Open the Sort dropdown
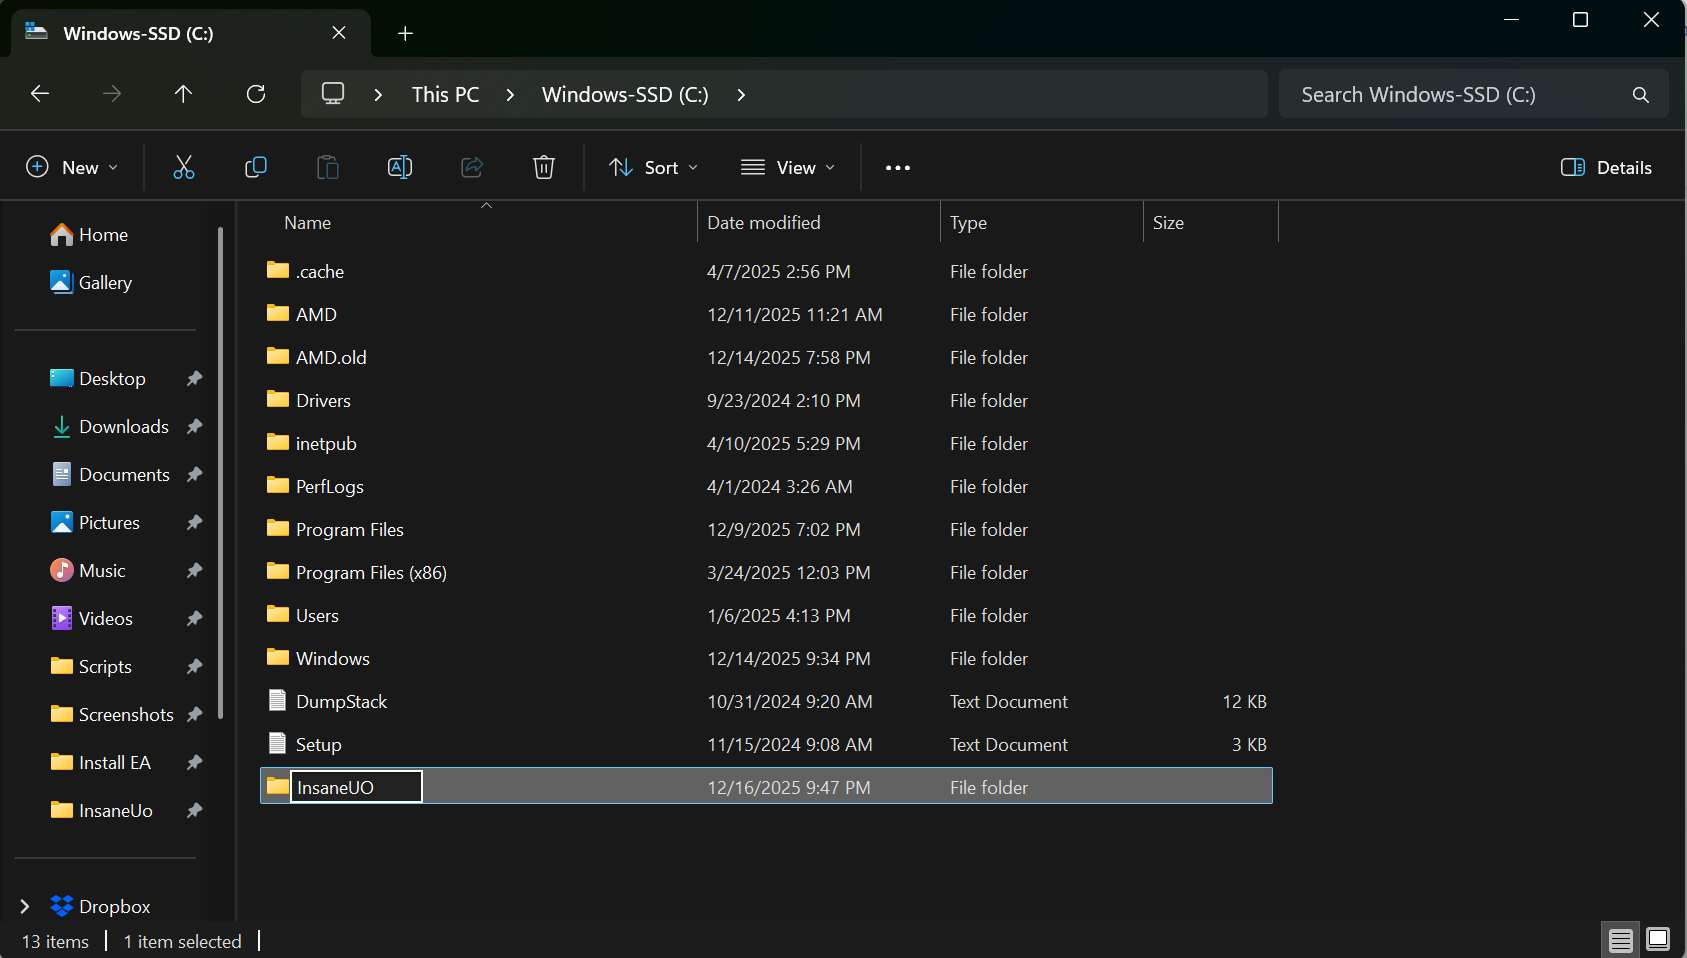The height and width of the screenshot is (958, 1687). tap(654, 168)
